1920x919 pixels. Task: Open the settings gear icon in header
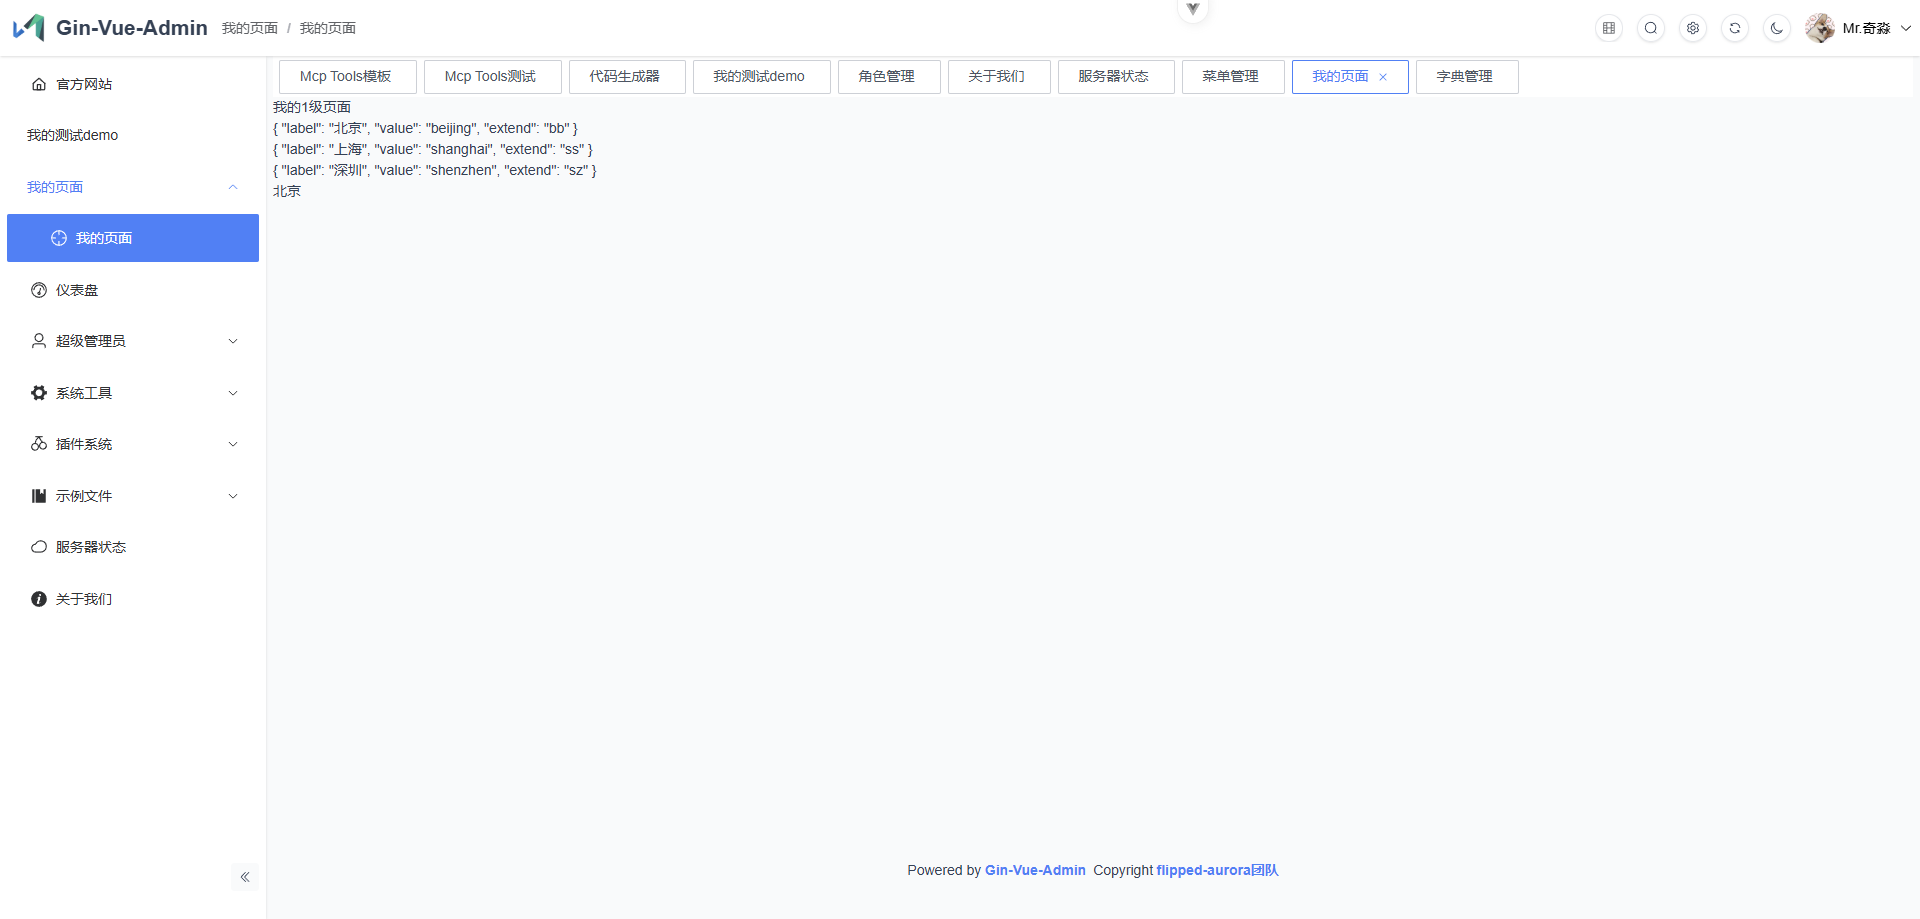1693,28
